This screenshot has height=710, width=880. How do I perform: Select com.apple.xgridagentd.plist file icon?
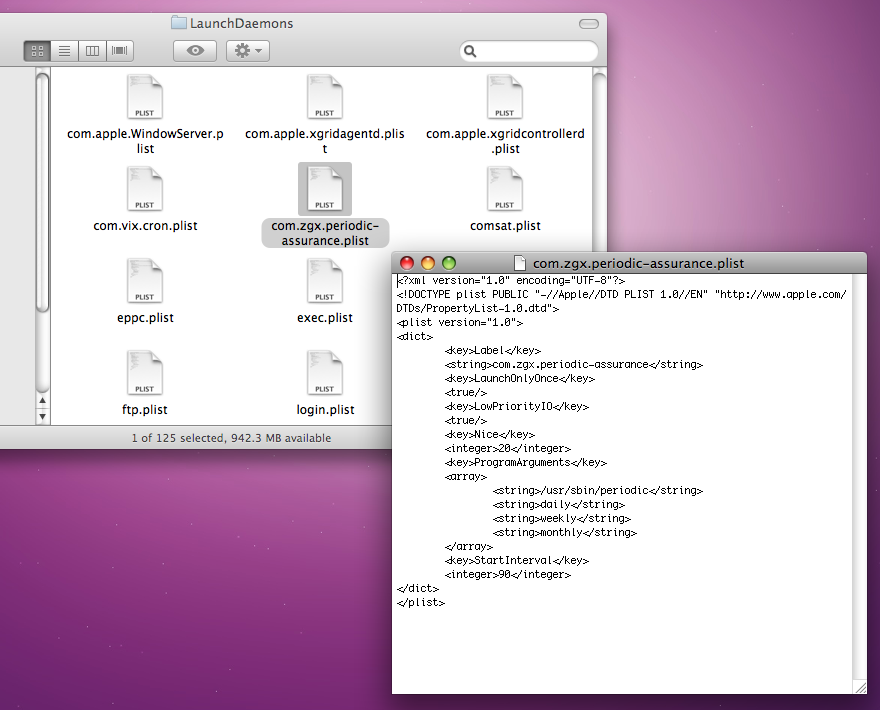pos(325,97)
